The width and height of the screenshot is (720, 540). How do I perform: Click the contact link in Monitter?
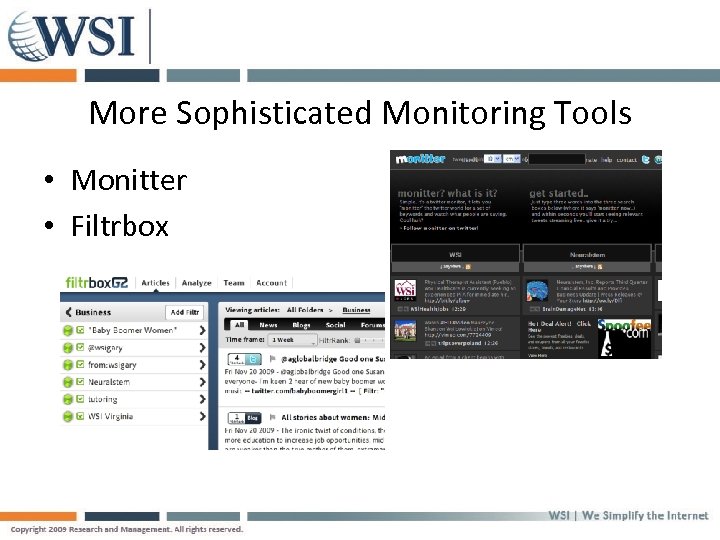tap(626, 160)
